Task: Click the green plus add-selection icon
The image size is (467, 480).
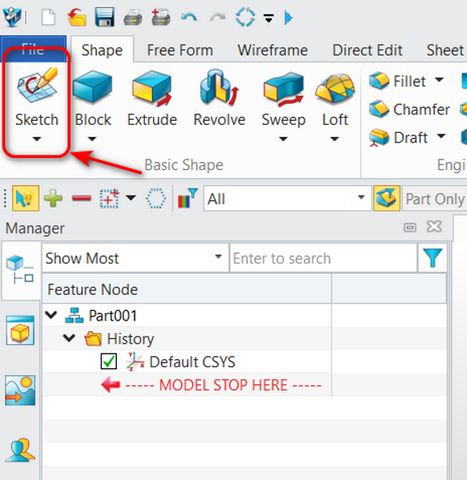Action: [53, 198]
